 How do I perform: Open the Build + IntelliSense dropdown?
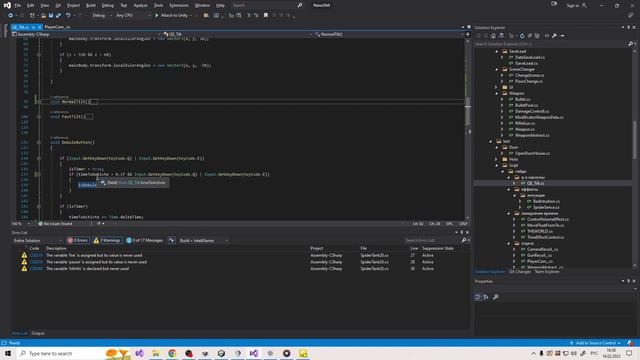pyautogui.click(x=203, y=240)
